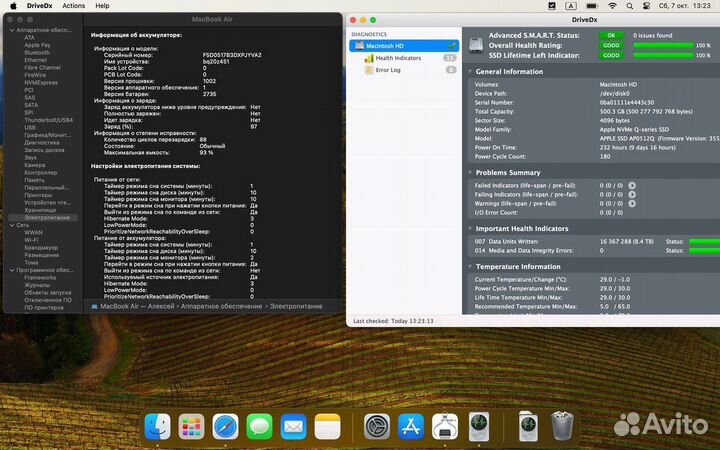Open Notes app in Dock

327,427
